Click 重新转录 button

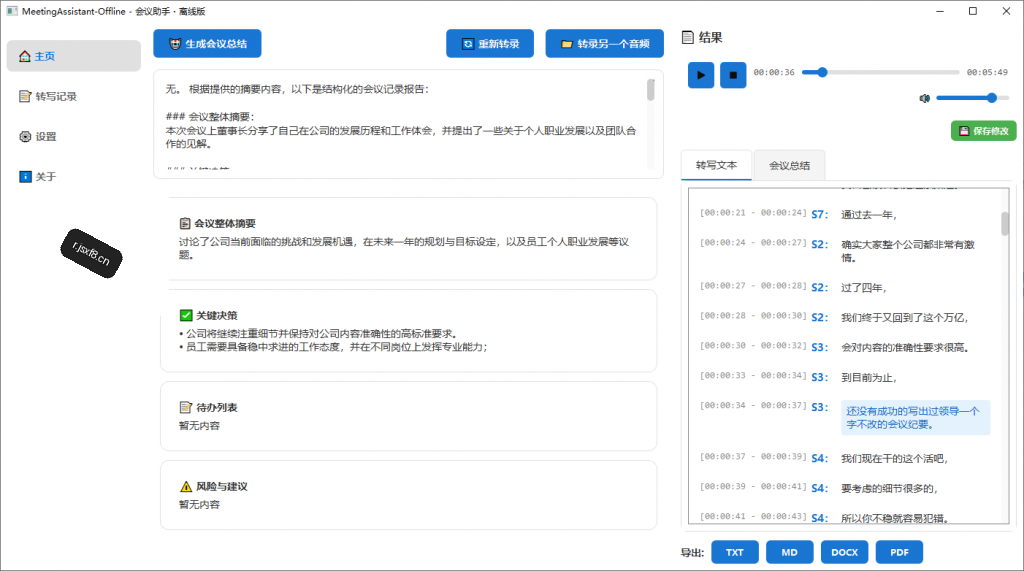pyautogui.click(x=490, y=44)
